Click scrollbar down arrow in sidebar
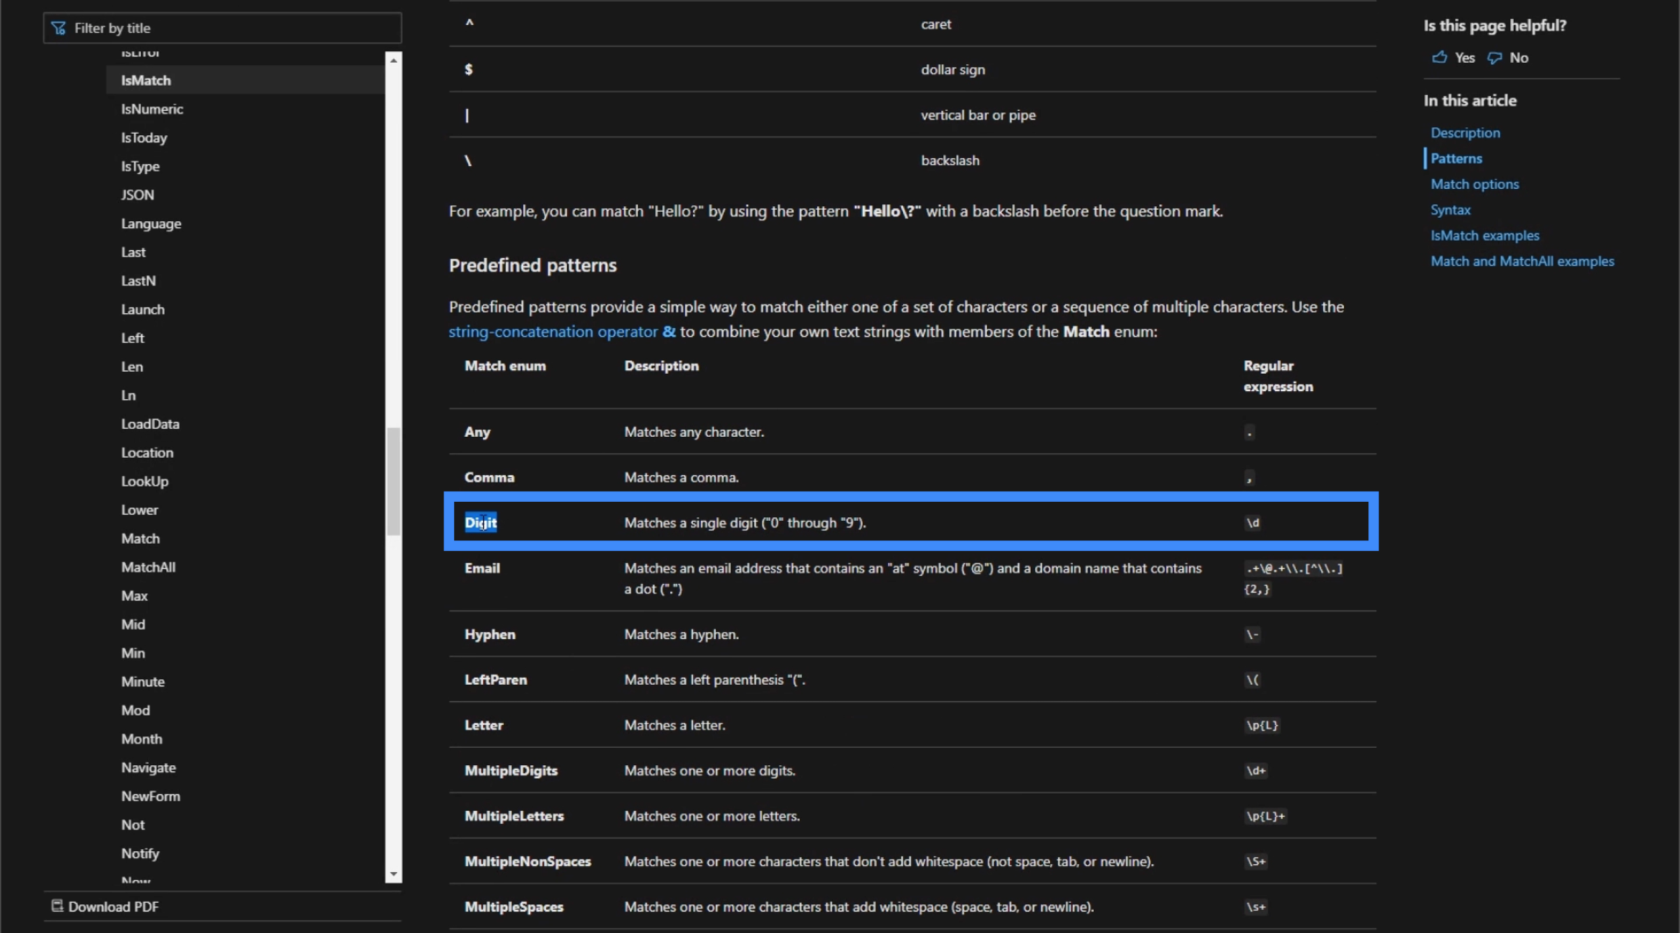Image resolution: width=1680 pixels, height=933 pixels. 394,874
